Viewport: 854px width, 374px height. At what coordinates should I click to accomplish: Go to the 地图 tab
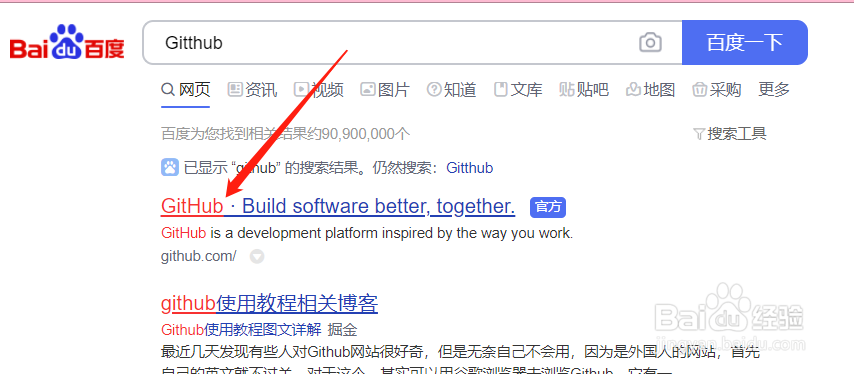[x=650, y=90]
